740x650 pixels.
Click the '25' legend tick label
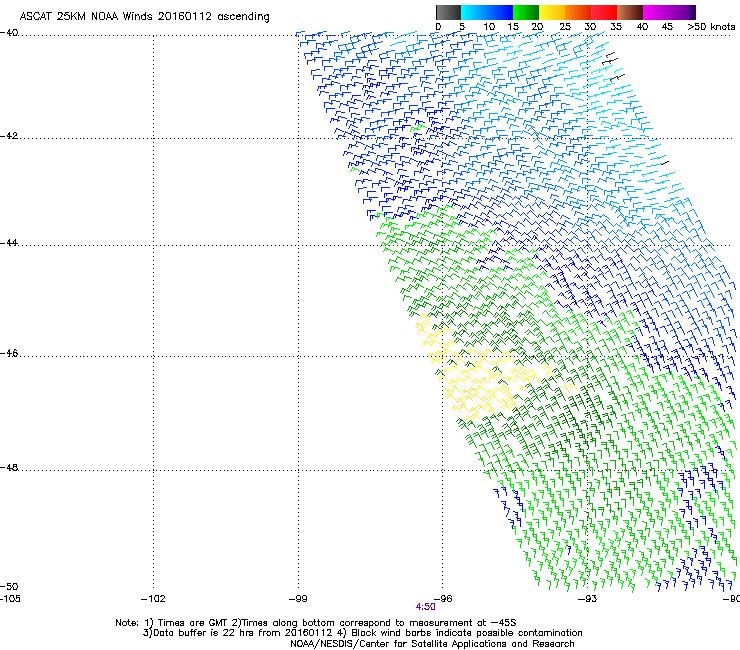click(565, 27)
